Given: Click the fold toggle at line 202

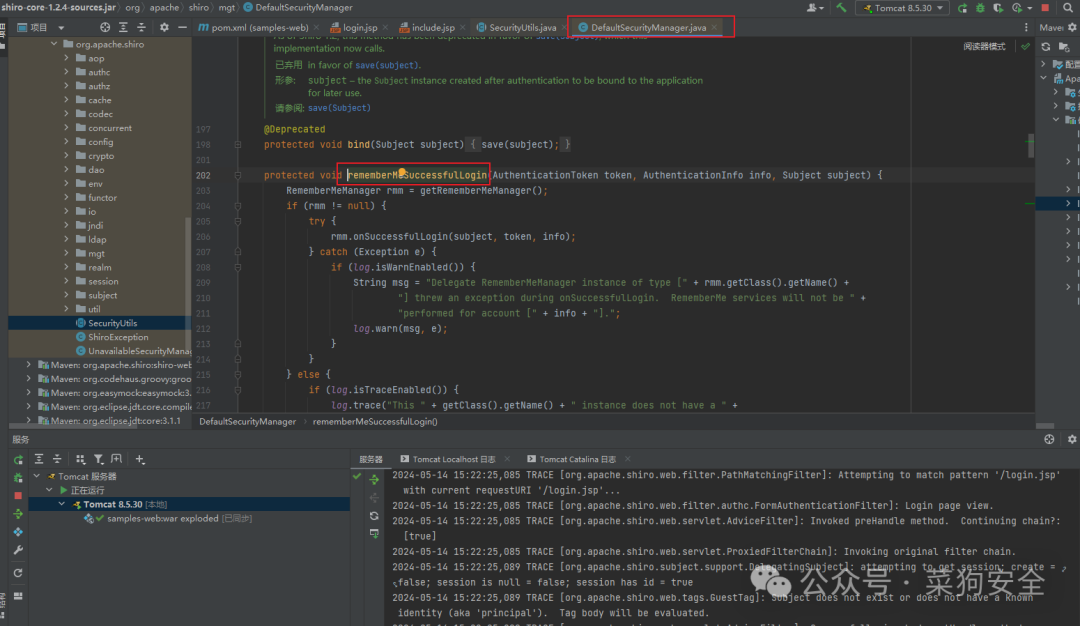Looking at the screenshot, I should click(238, 176).
